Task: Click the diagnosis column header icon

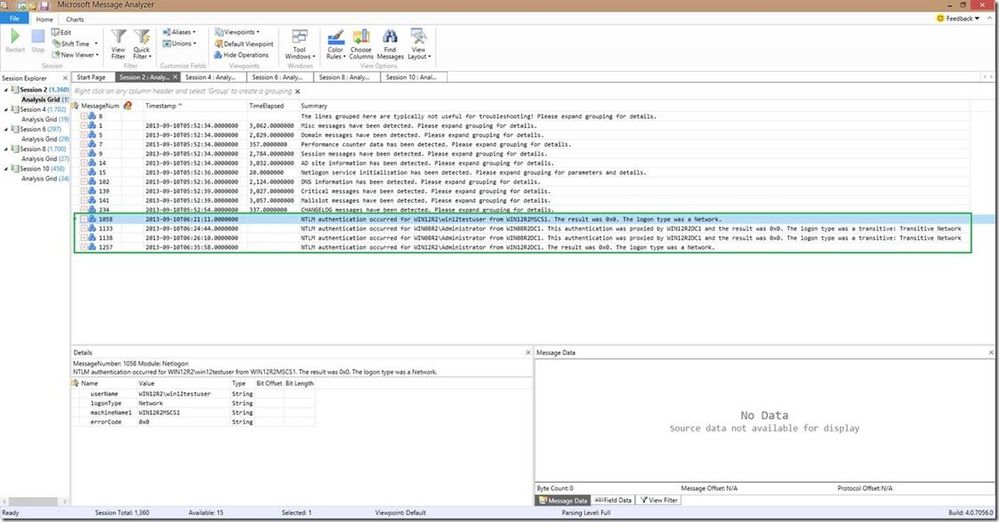Action: pyautogui.click(x=127, y=106)
